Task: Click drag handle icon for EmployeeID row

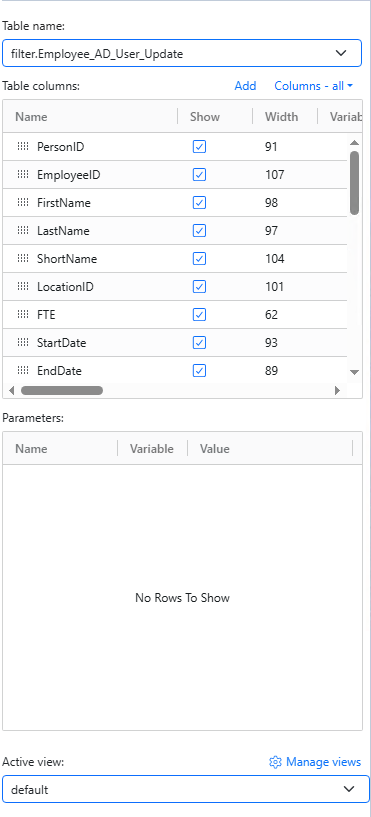Action: tap(22, 175)
